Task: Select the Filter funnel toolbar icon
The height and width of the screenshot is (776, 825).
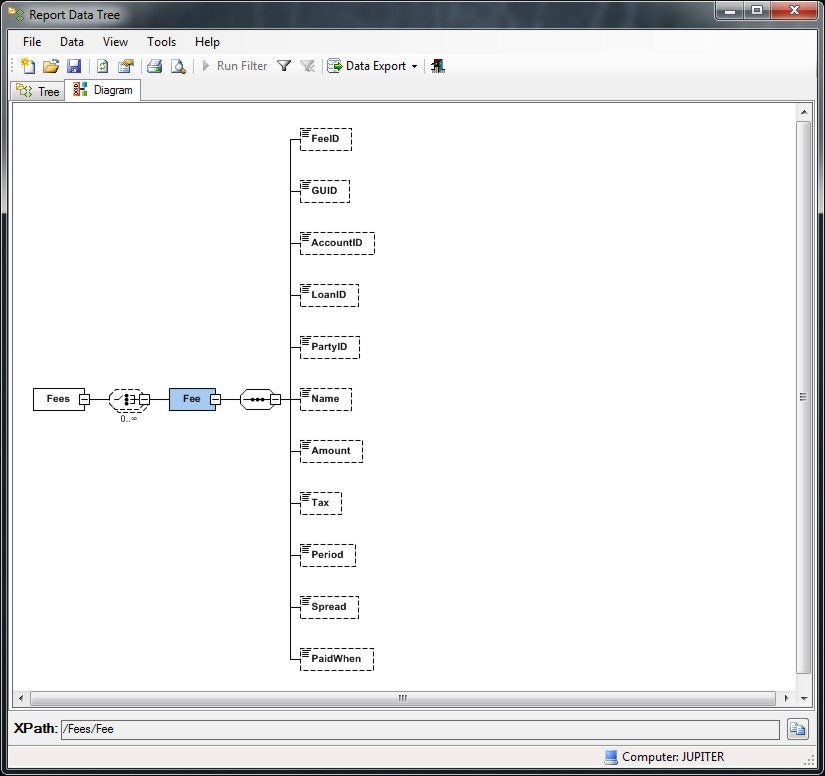Action: [283, 65]
